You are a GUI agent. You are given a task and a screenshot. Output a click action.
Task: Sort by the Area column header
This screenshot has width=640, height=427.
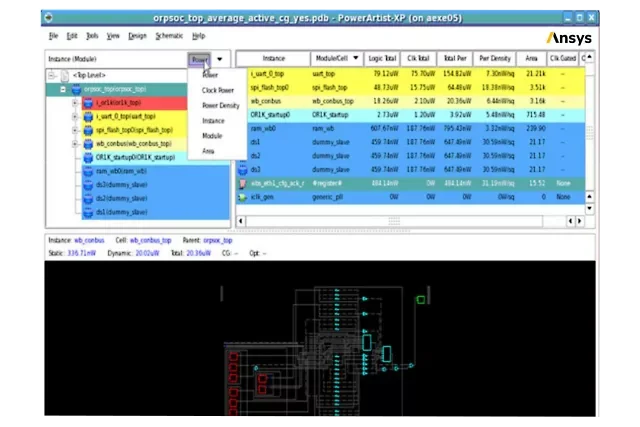[531, 58]
